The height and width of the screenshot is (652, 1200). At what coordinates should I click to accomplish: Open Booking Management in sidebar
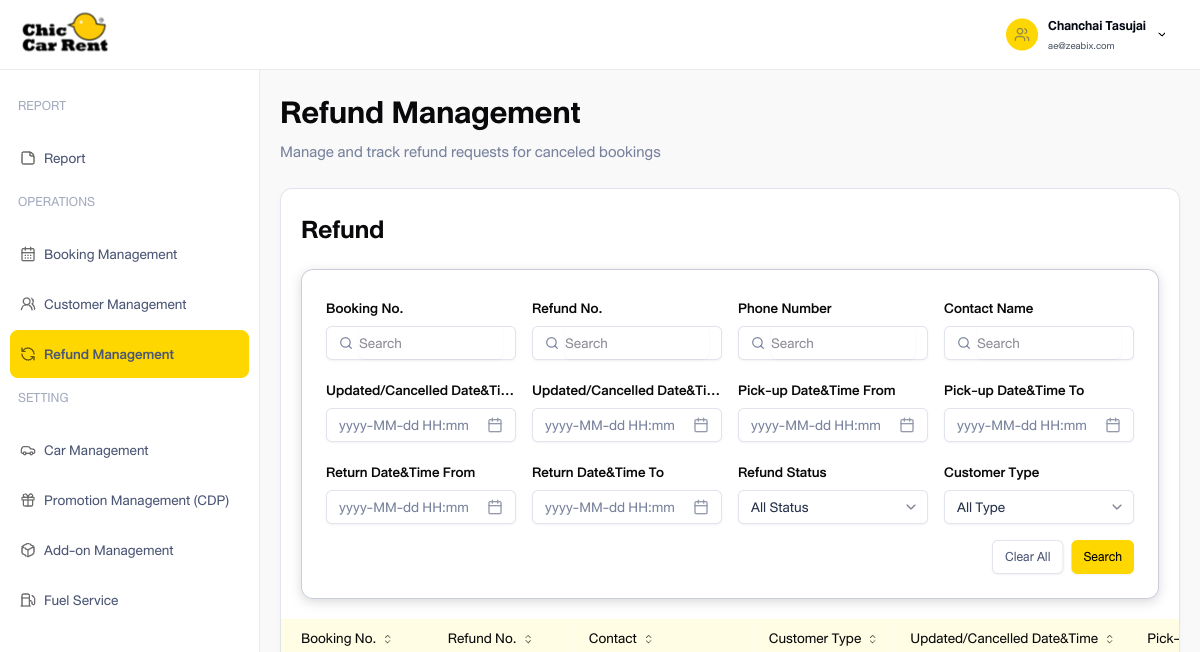coord(129,254)
